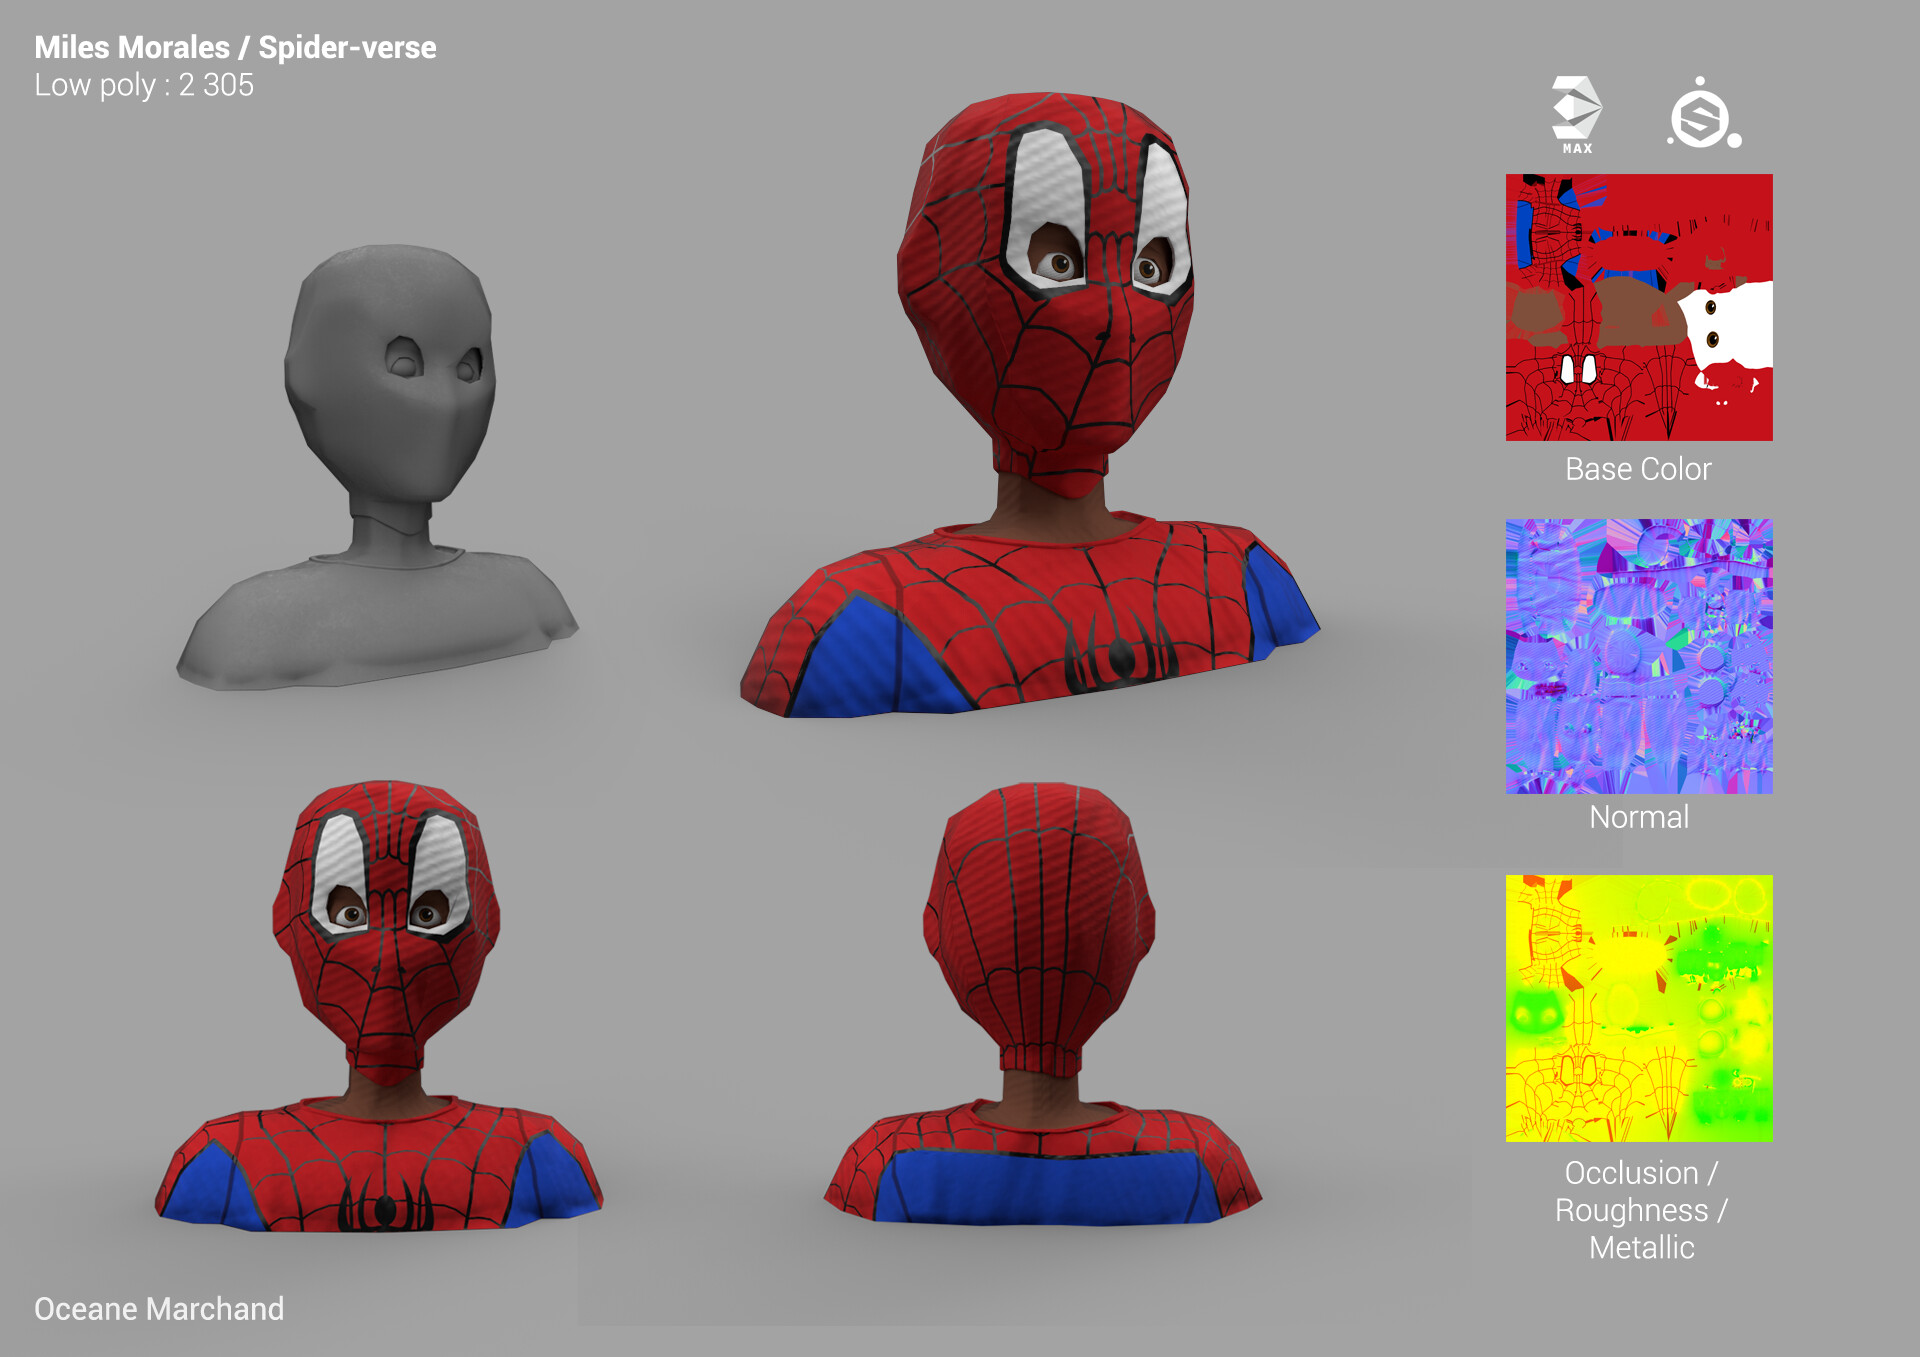1920x1357 pixels.
Task: Click the "Miles Morales / Spider-verse" title
Action: (x=235, y=47)
